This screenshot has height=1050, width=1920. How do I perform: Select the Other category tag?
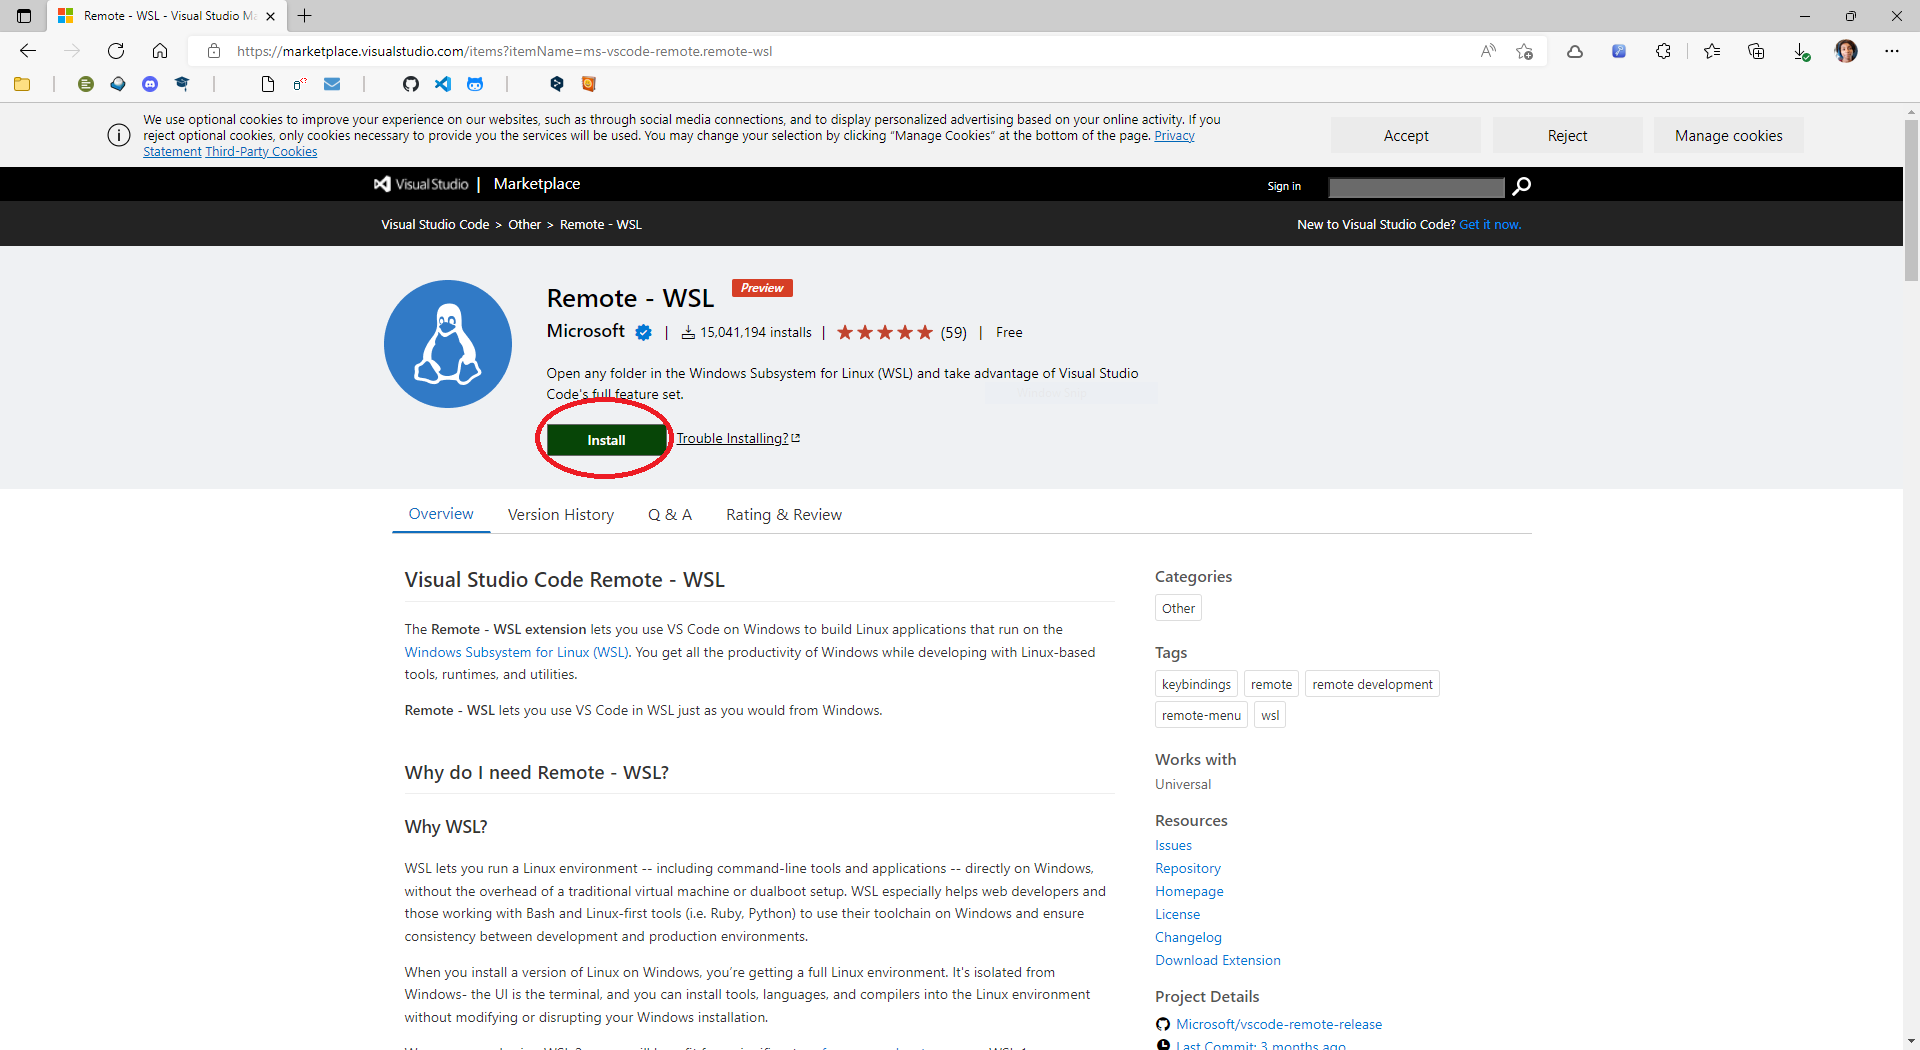1178,608
